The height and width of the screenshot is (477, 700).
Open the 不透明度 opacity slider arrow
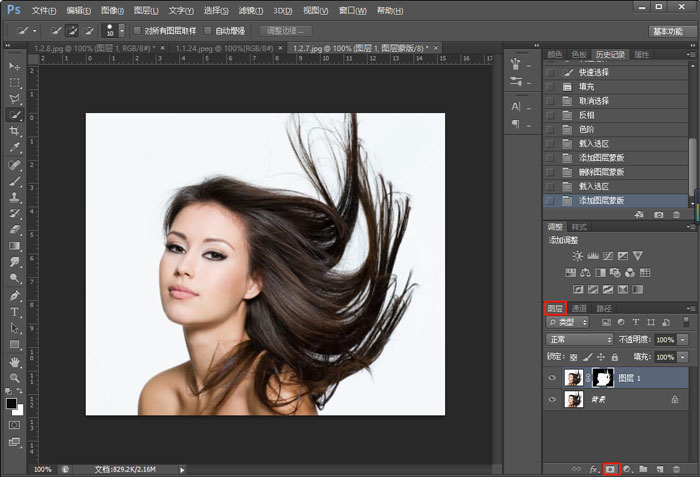click(x=683, y=339)
